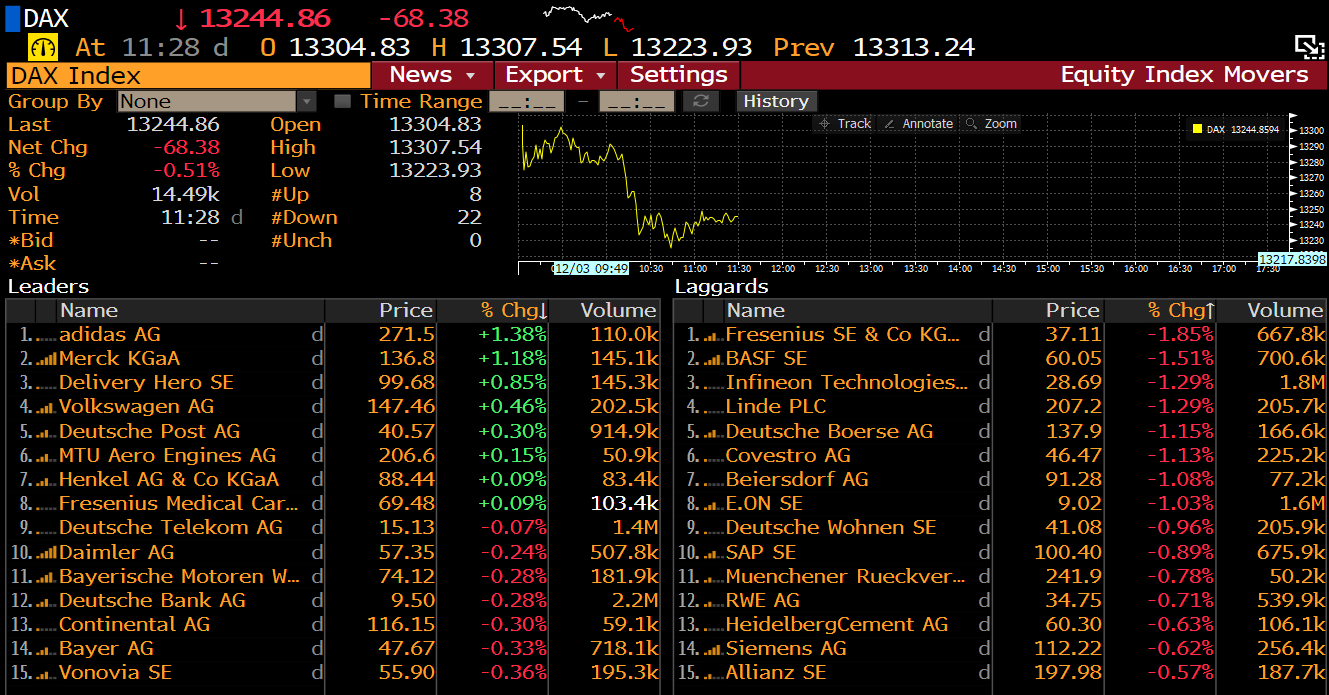The image size is (1329, 695).
Task: Select the Annotate pencil tool on the chart
Action: coord(919,124)
